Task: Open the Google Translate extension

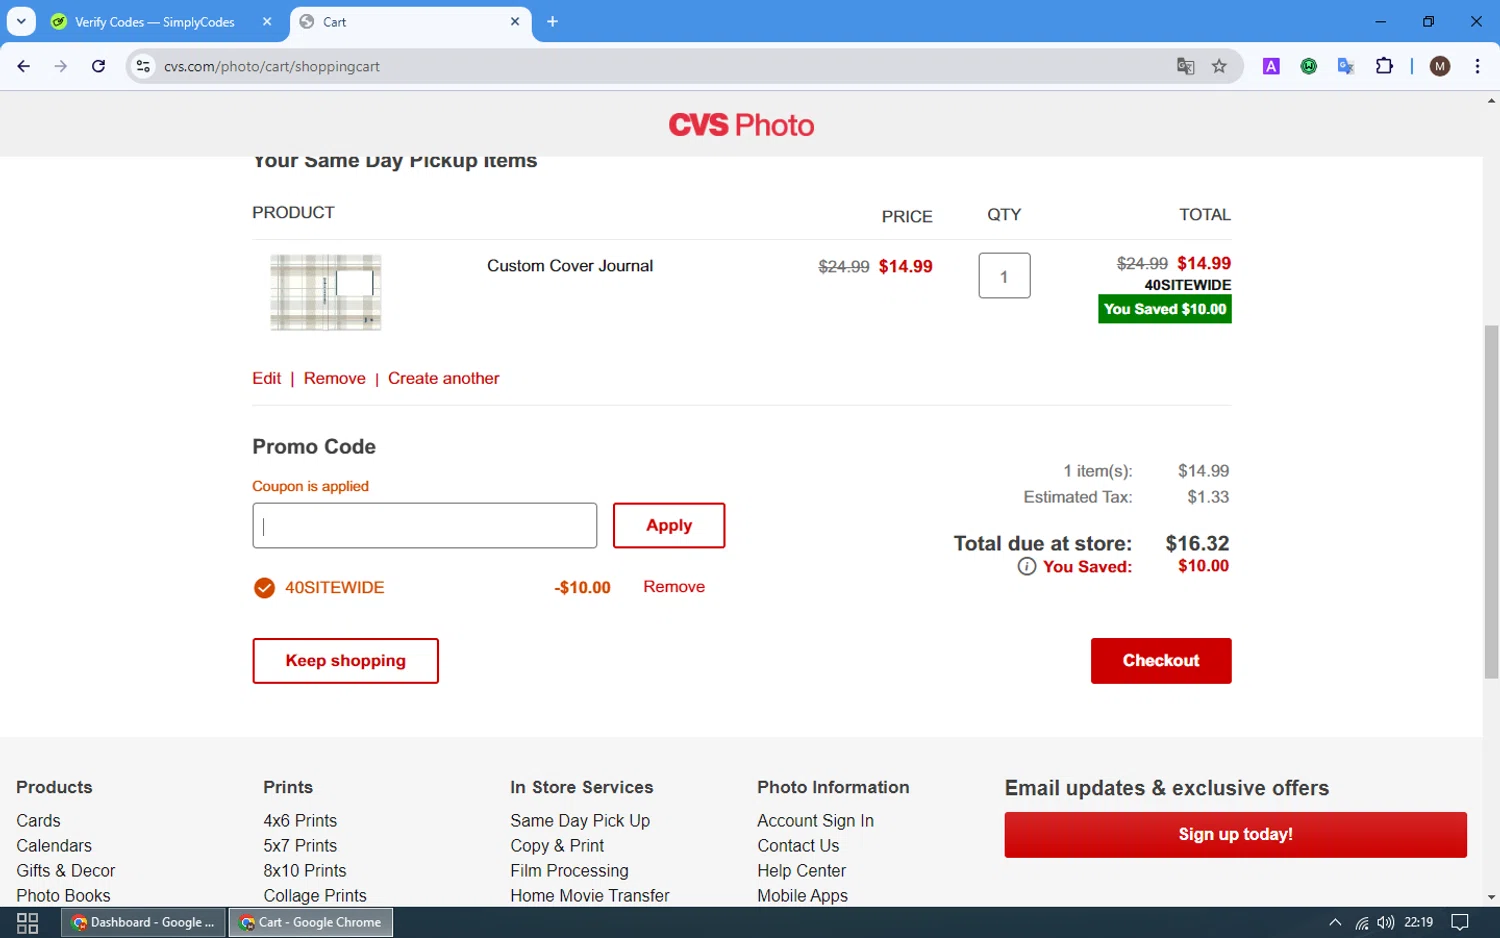Action: pos(1346,66)
